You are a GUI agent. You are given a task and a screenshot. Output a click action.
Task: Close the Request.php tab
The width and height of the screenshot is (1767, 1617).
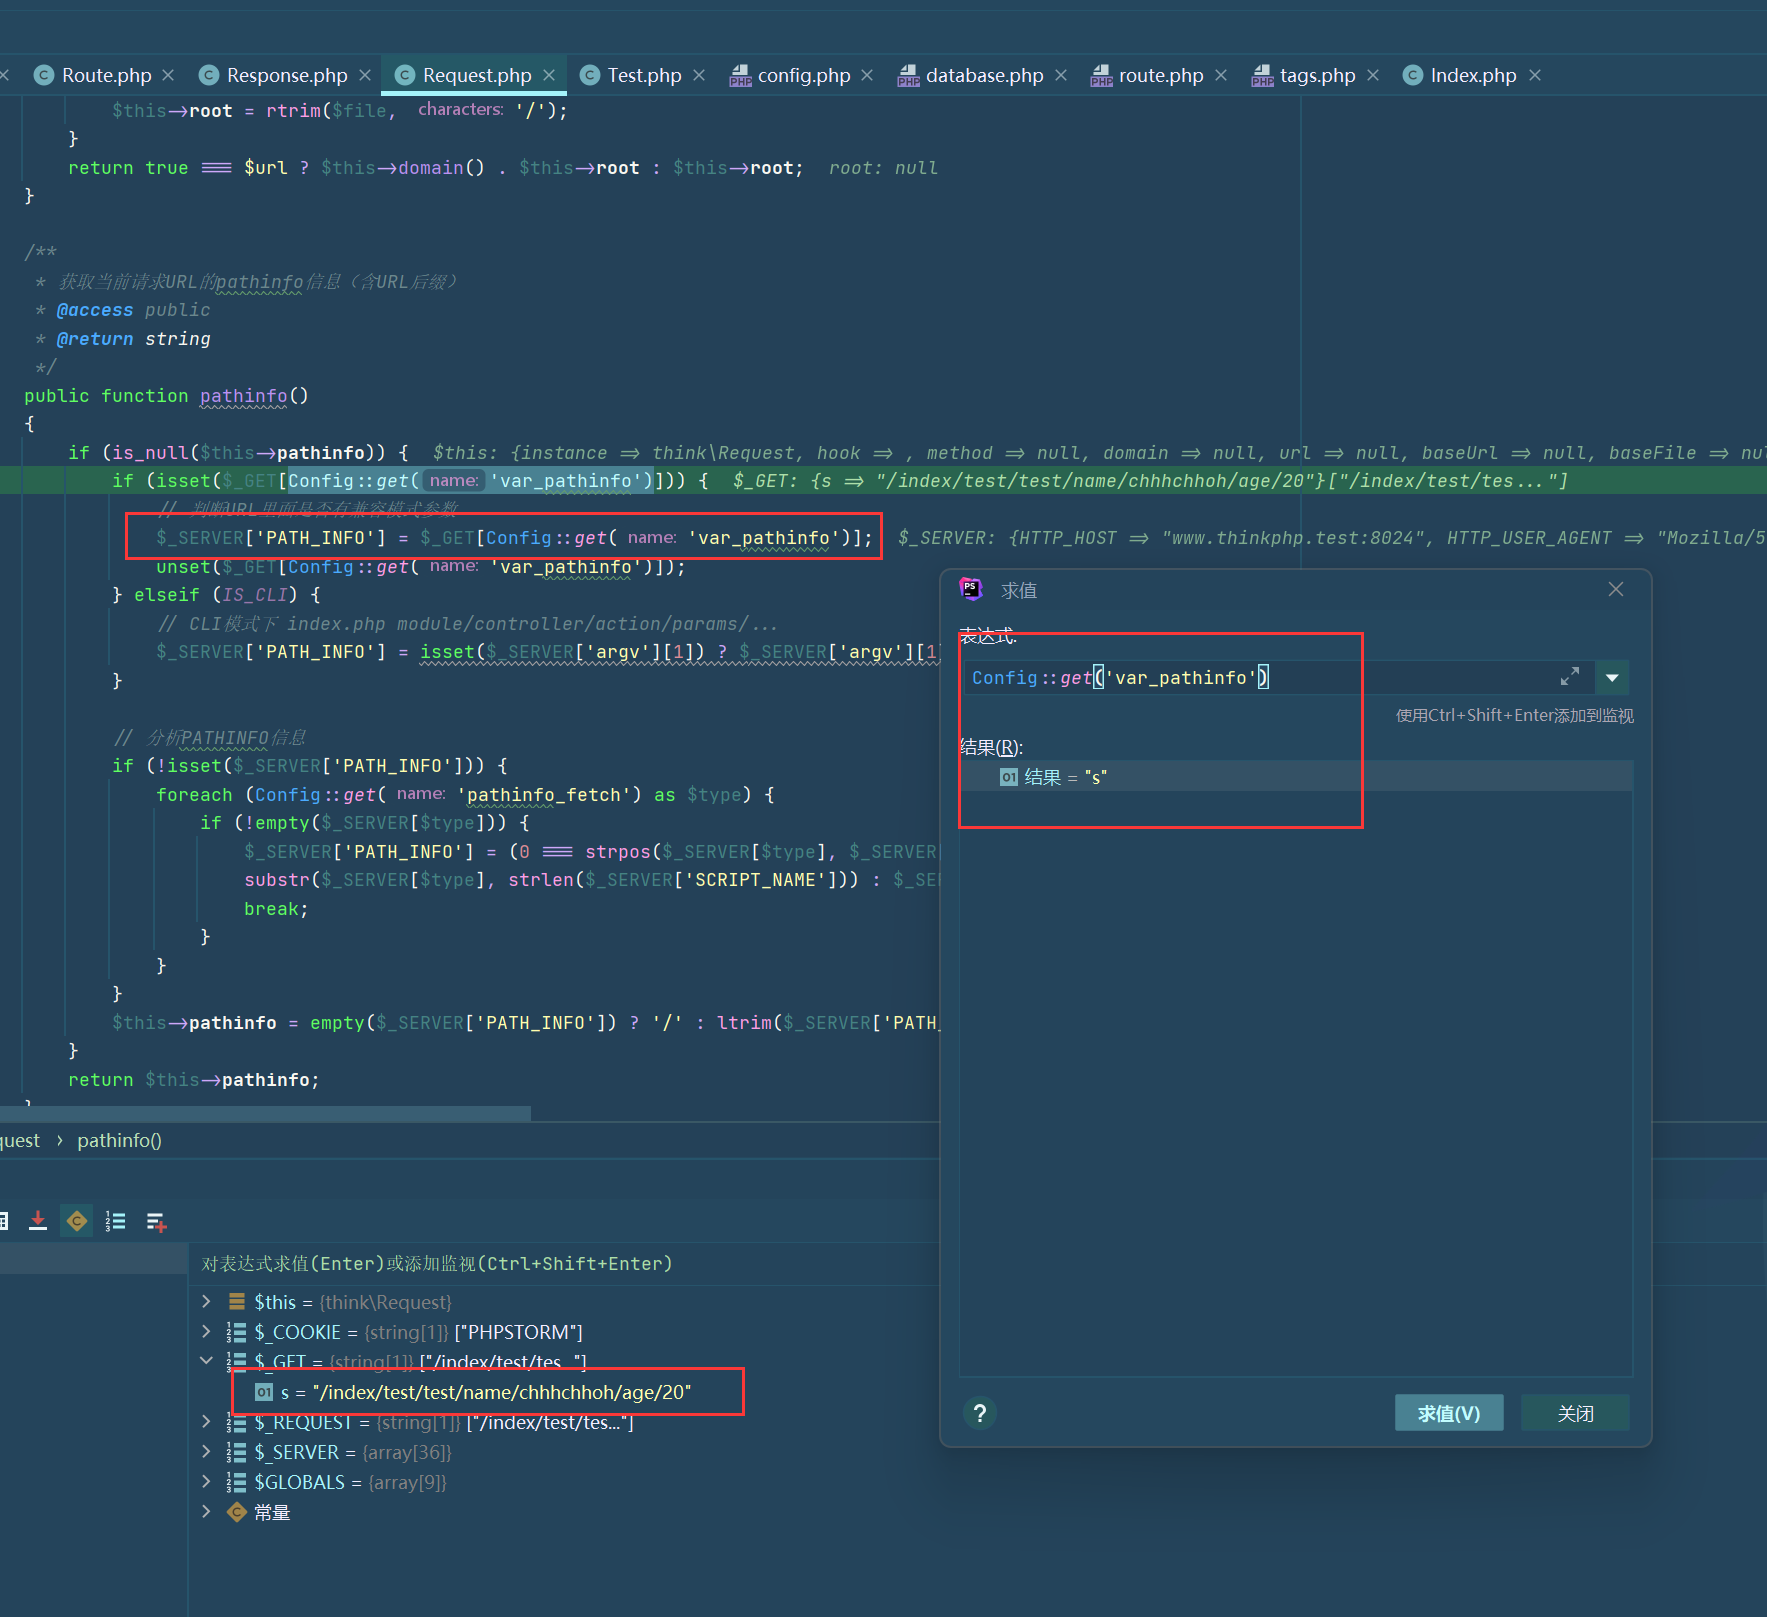point(549,76)
